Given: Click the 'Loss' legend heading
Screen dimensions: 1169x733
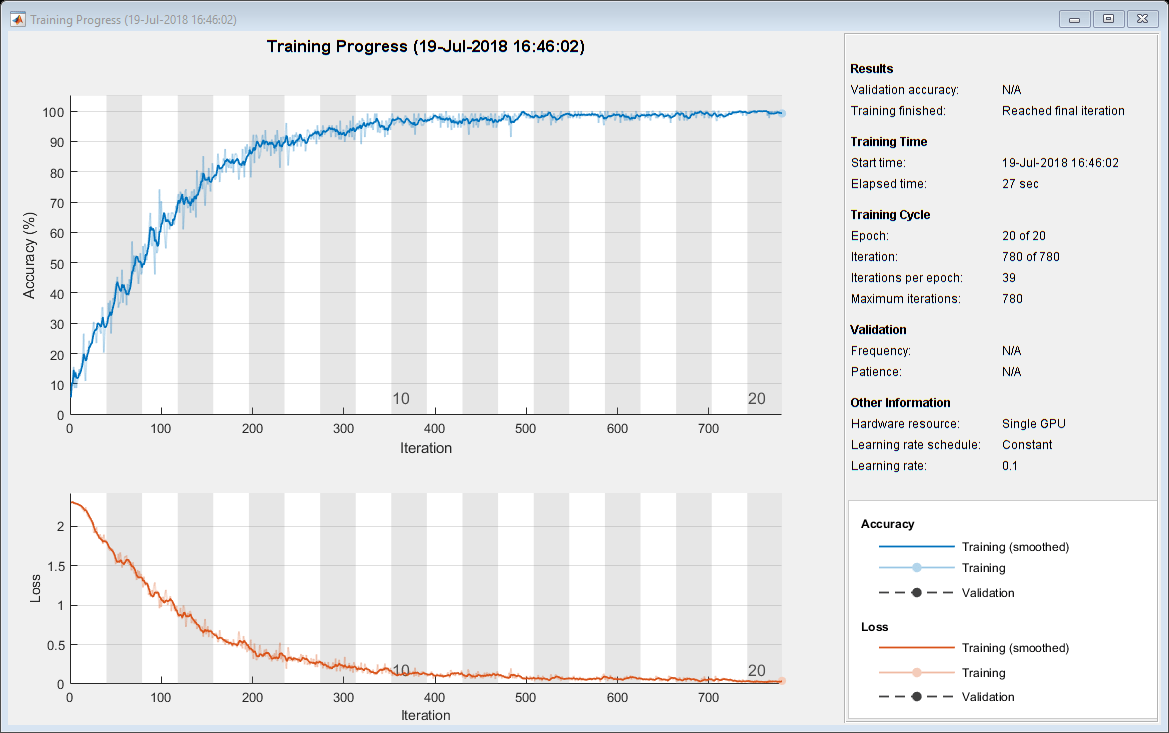Looking at the screenshot, I should 875,627.
